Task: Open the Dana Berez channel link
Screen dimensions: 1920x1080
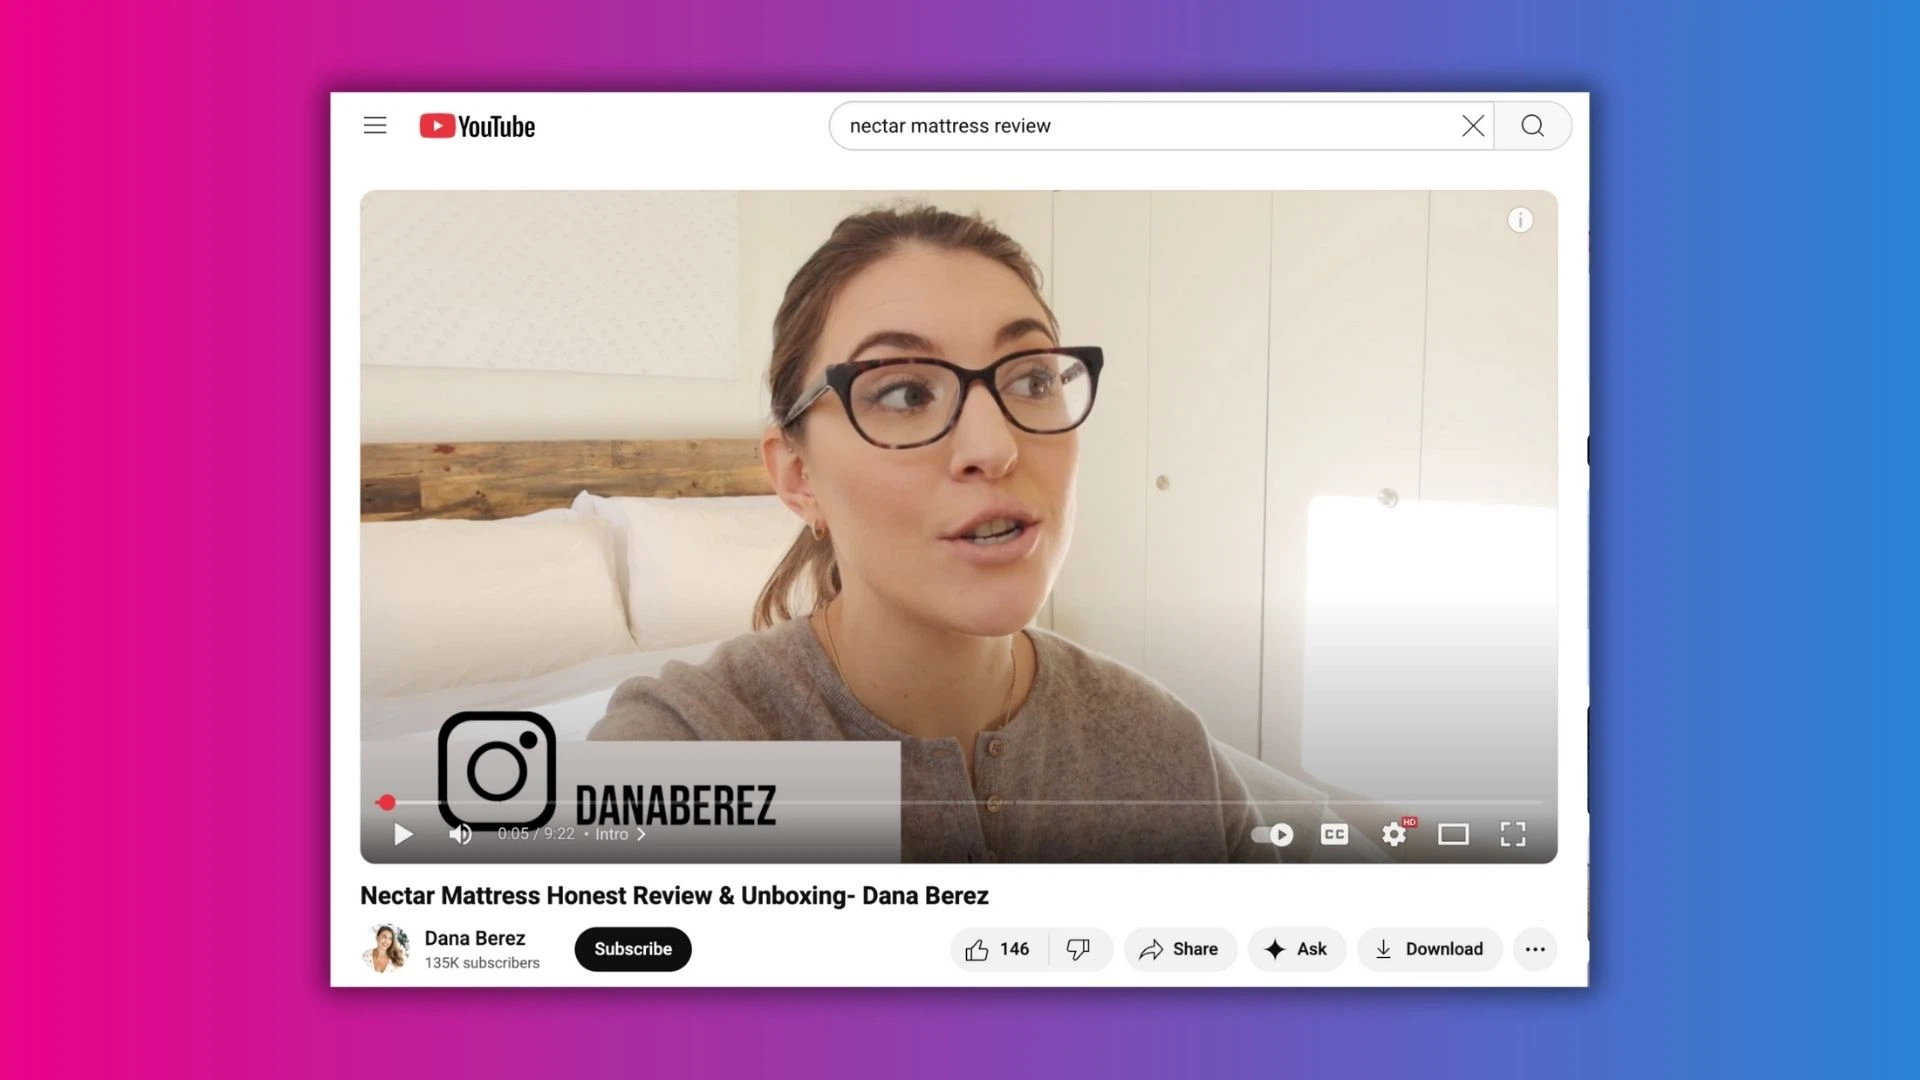Action: [475, 938]
